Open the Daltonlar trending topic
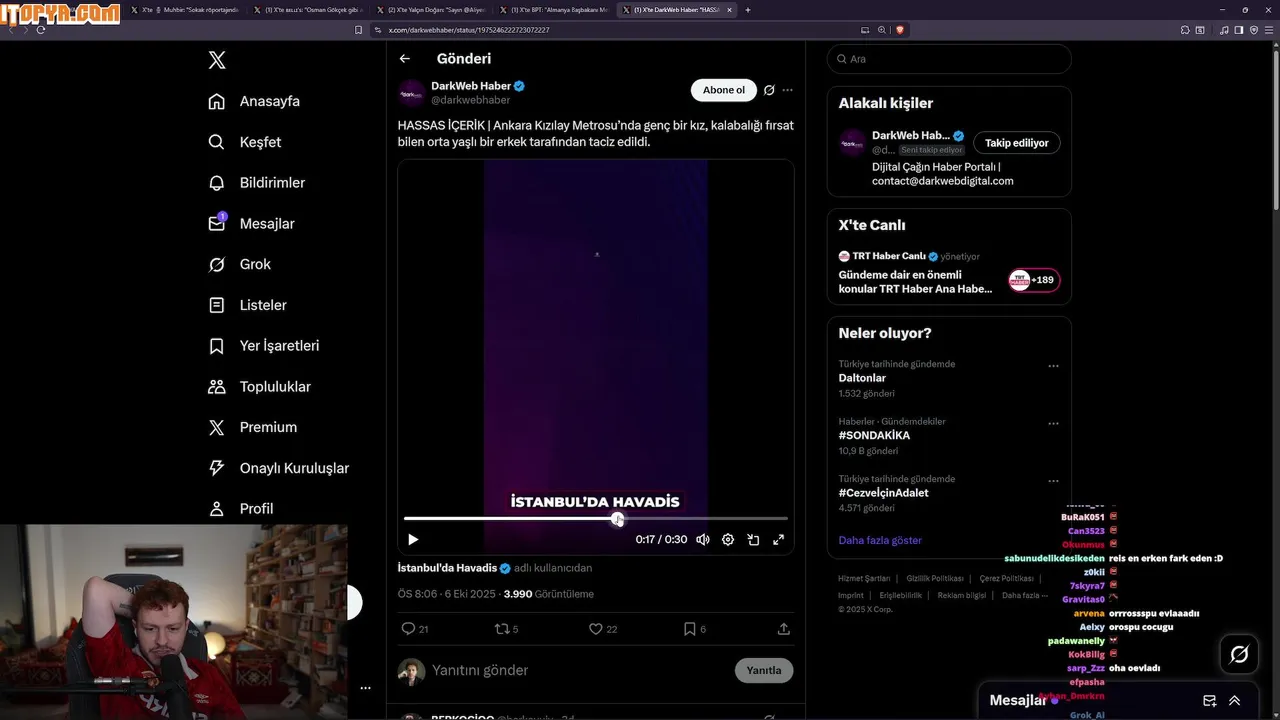This screenshot has width=1280, height=720. [862, 378]
